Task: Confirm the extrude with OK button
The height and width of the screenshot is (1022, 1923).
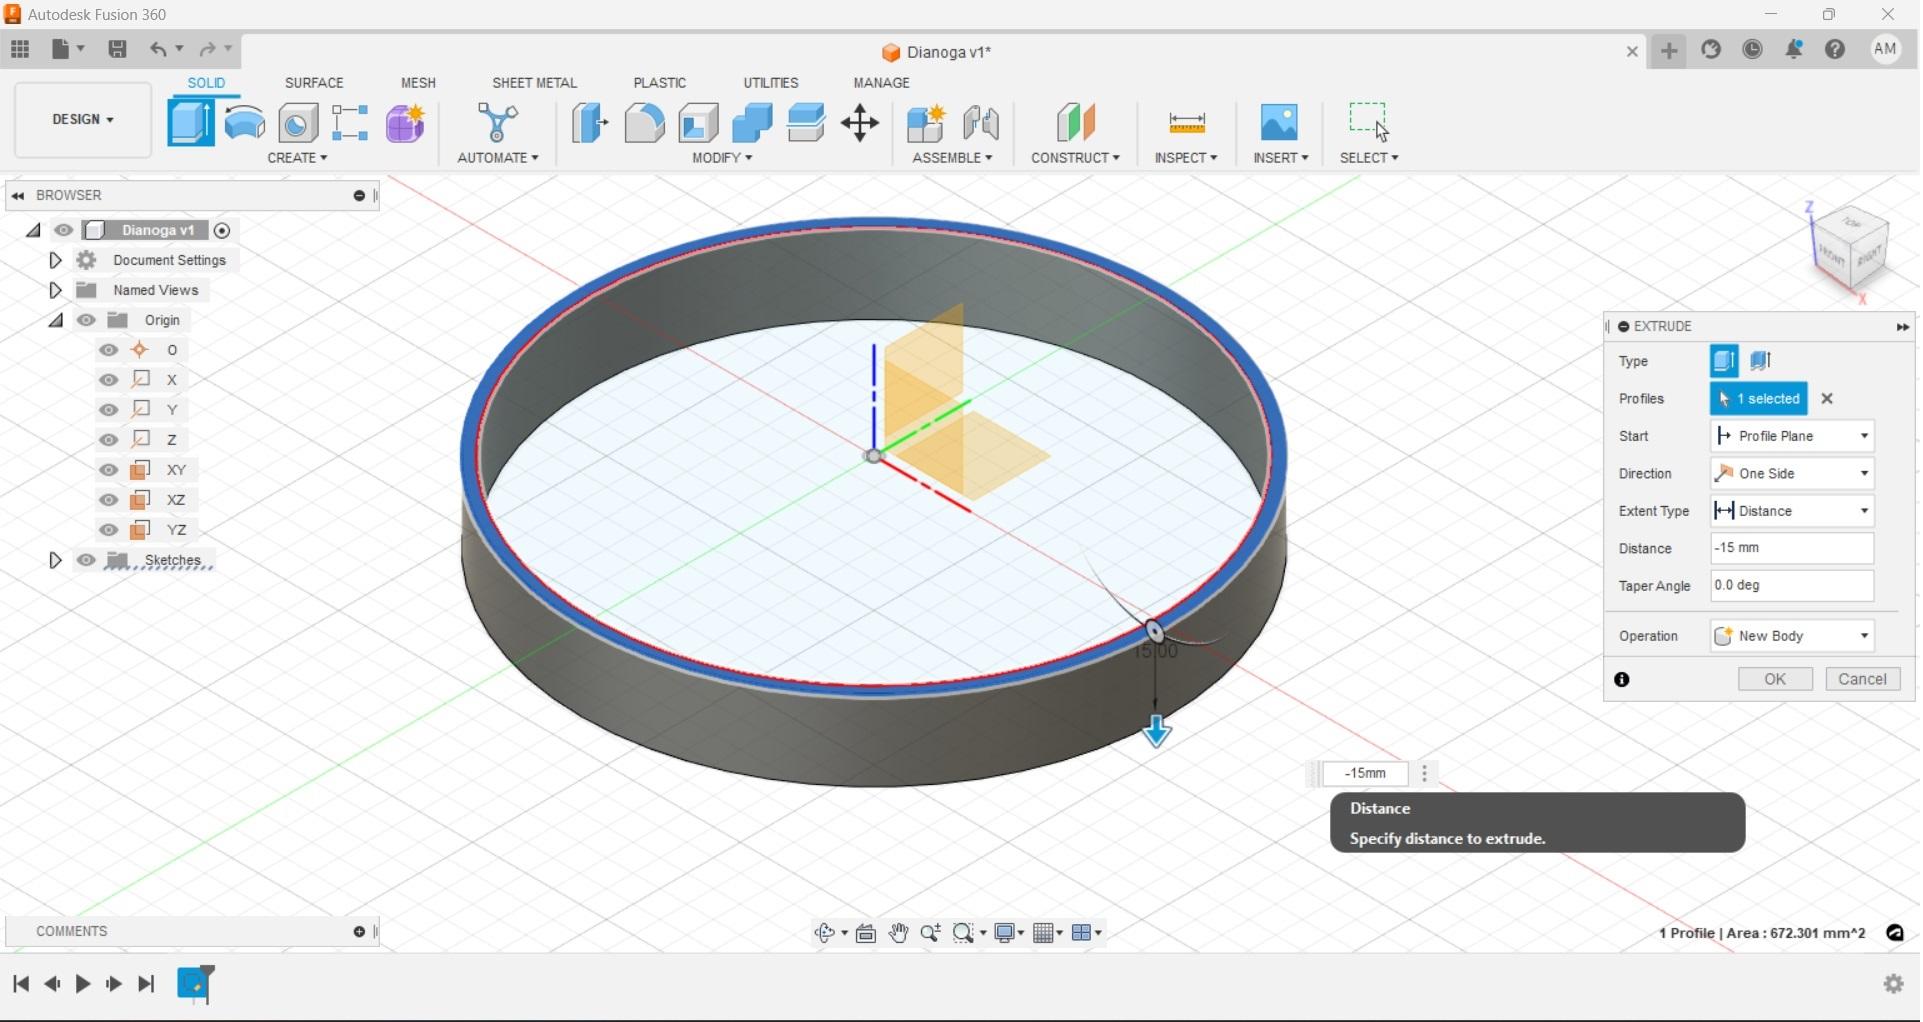Action: [x=1775, y=679]
